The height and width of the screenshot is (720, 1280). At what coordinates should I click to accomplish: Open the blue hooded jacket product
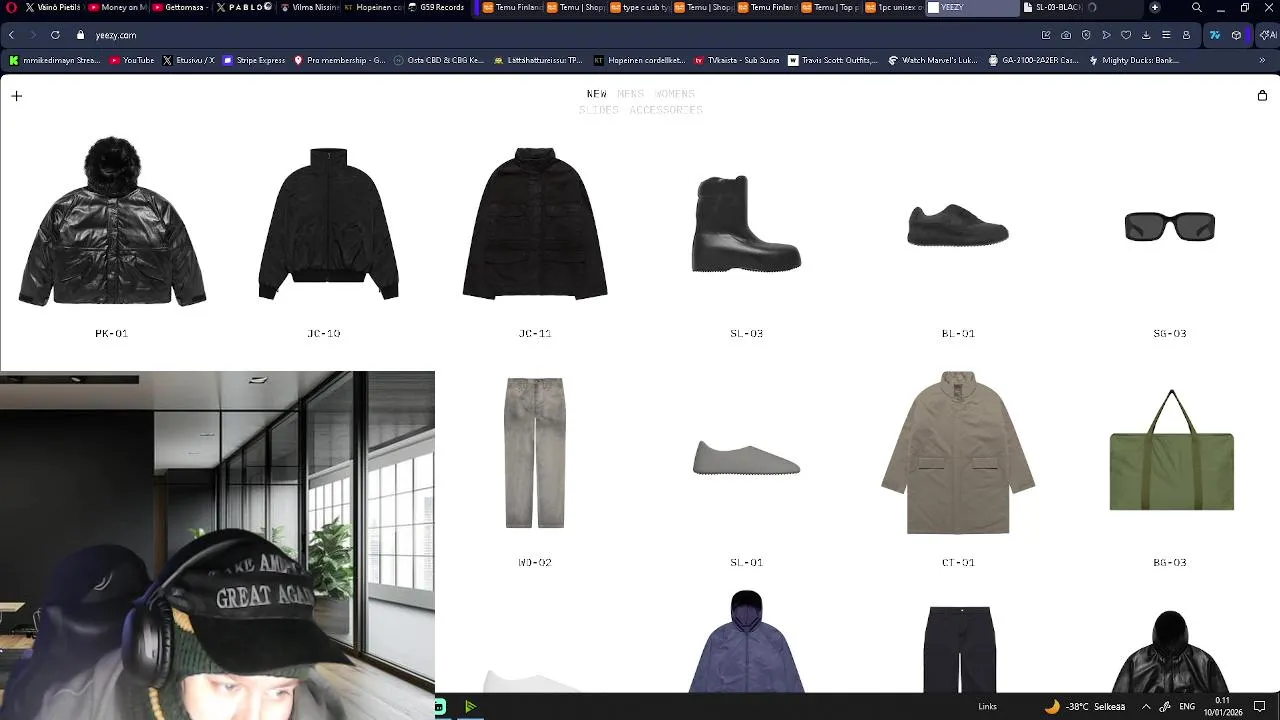click(746, 641)
